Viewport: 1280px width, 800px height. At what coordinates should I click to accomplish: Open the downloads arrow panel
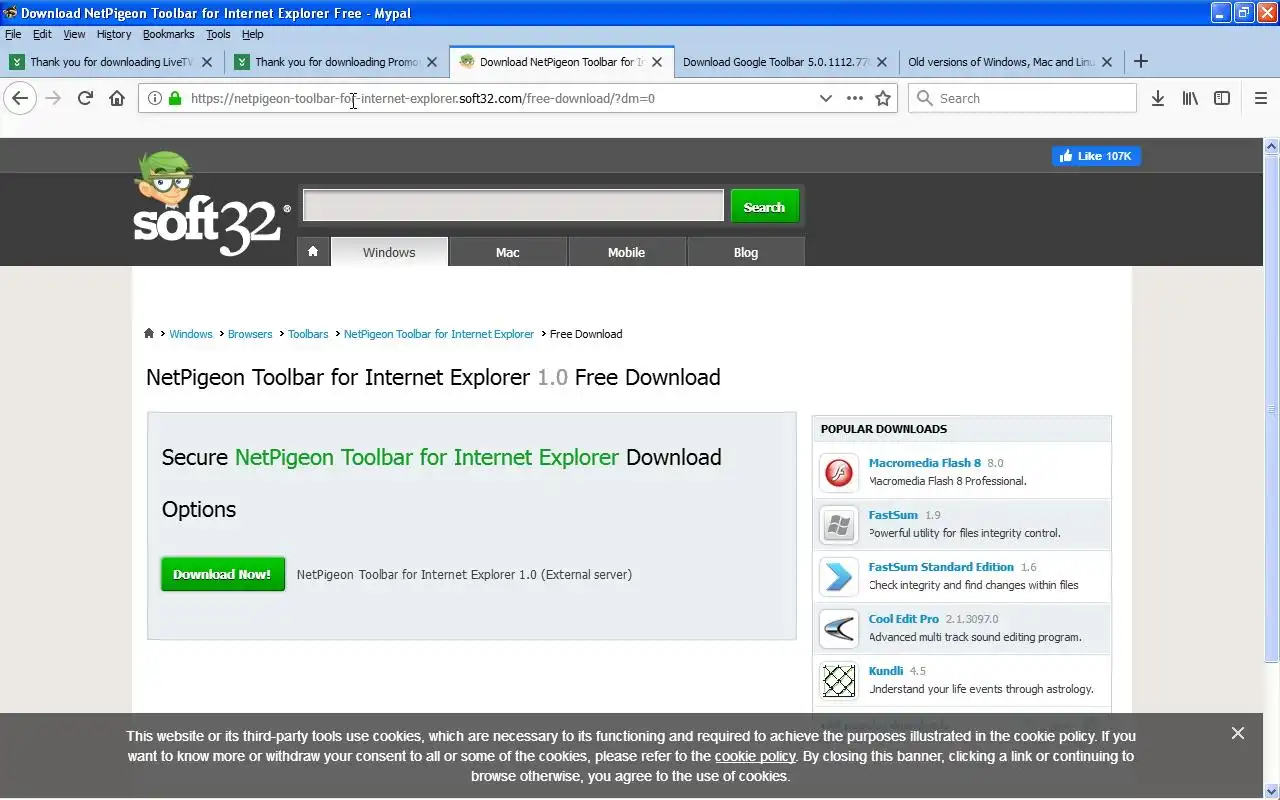point(1158,98)
